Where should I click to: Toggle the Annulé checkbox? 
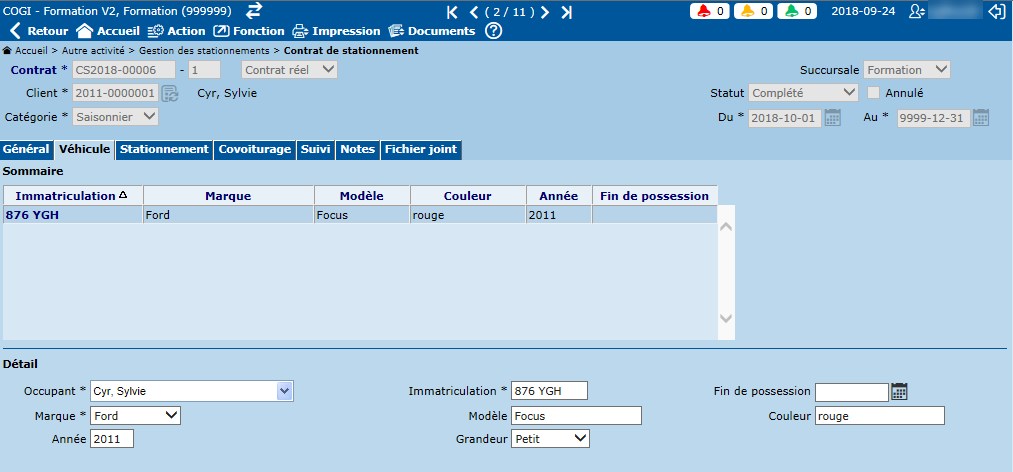(x=874, y=93)
